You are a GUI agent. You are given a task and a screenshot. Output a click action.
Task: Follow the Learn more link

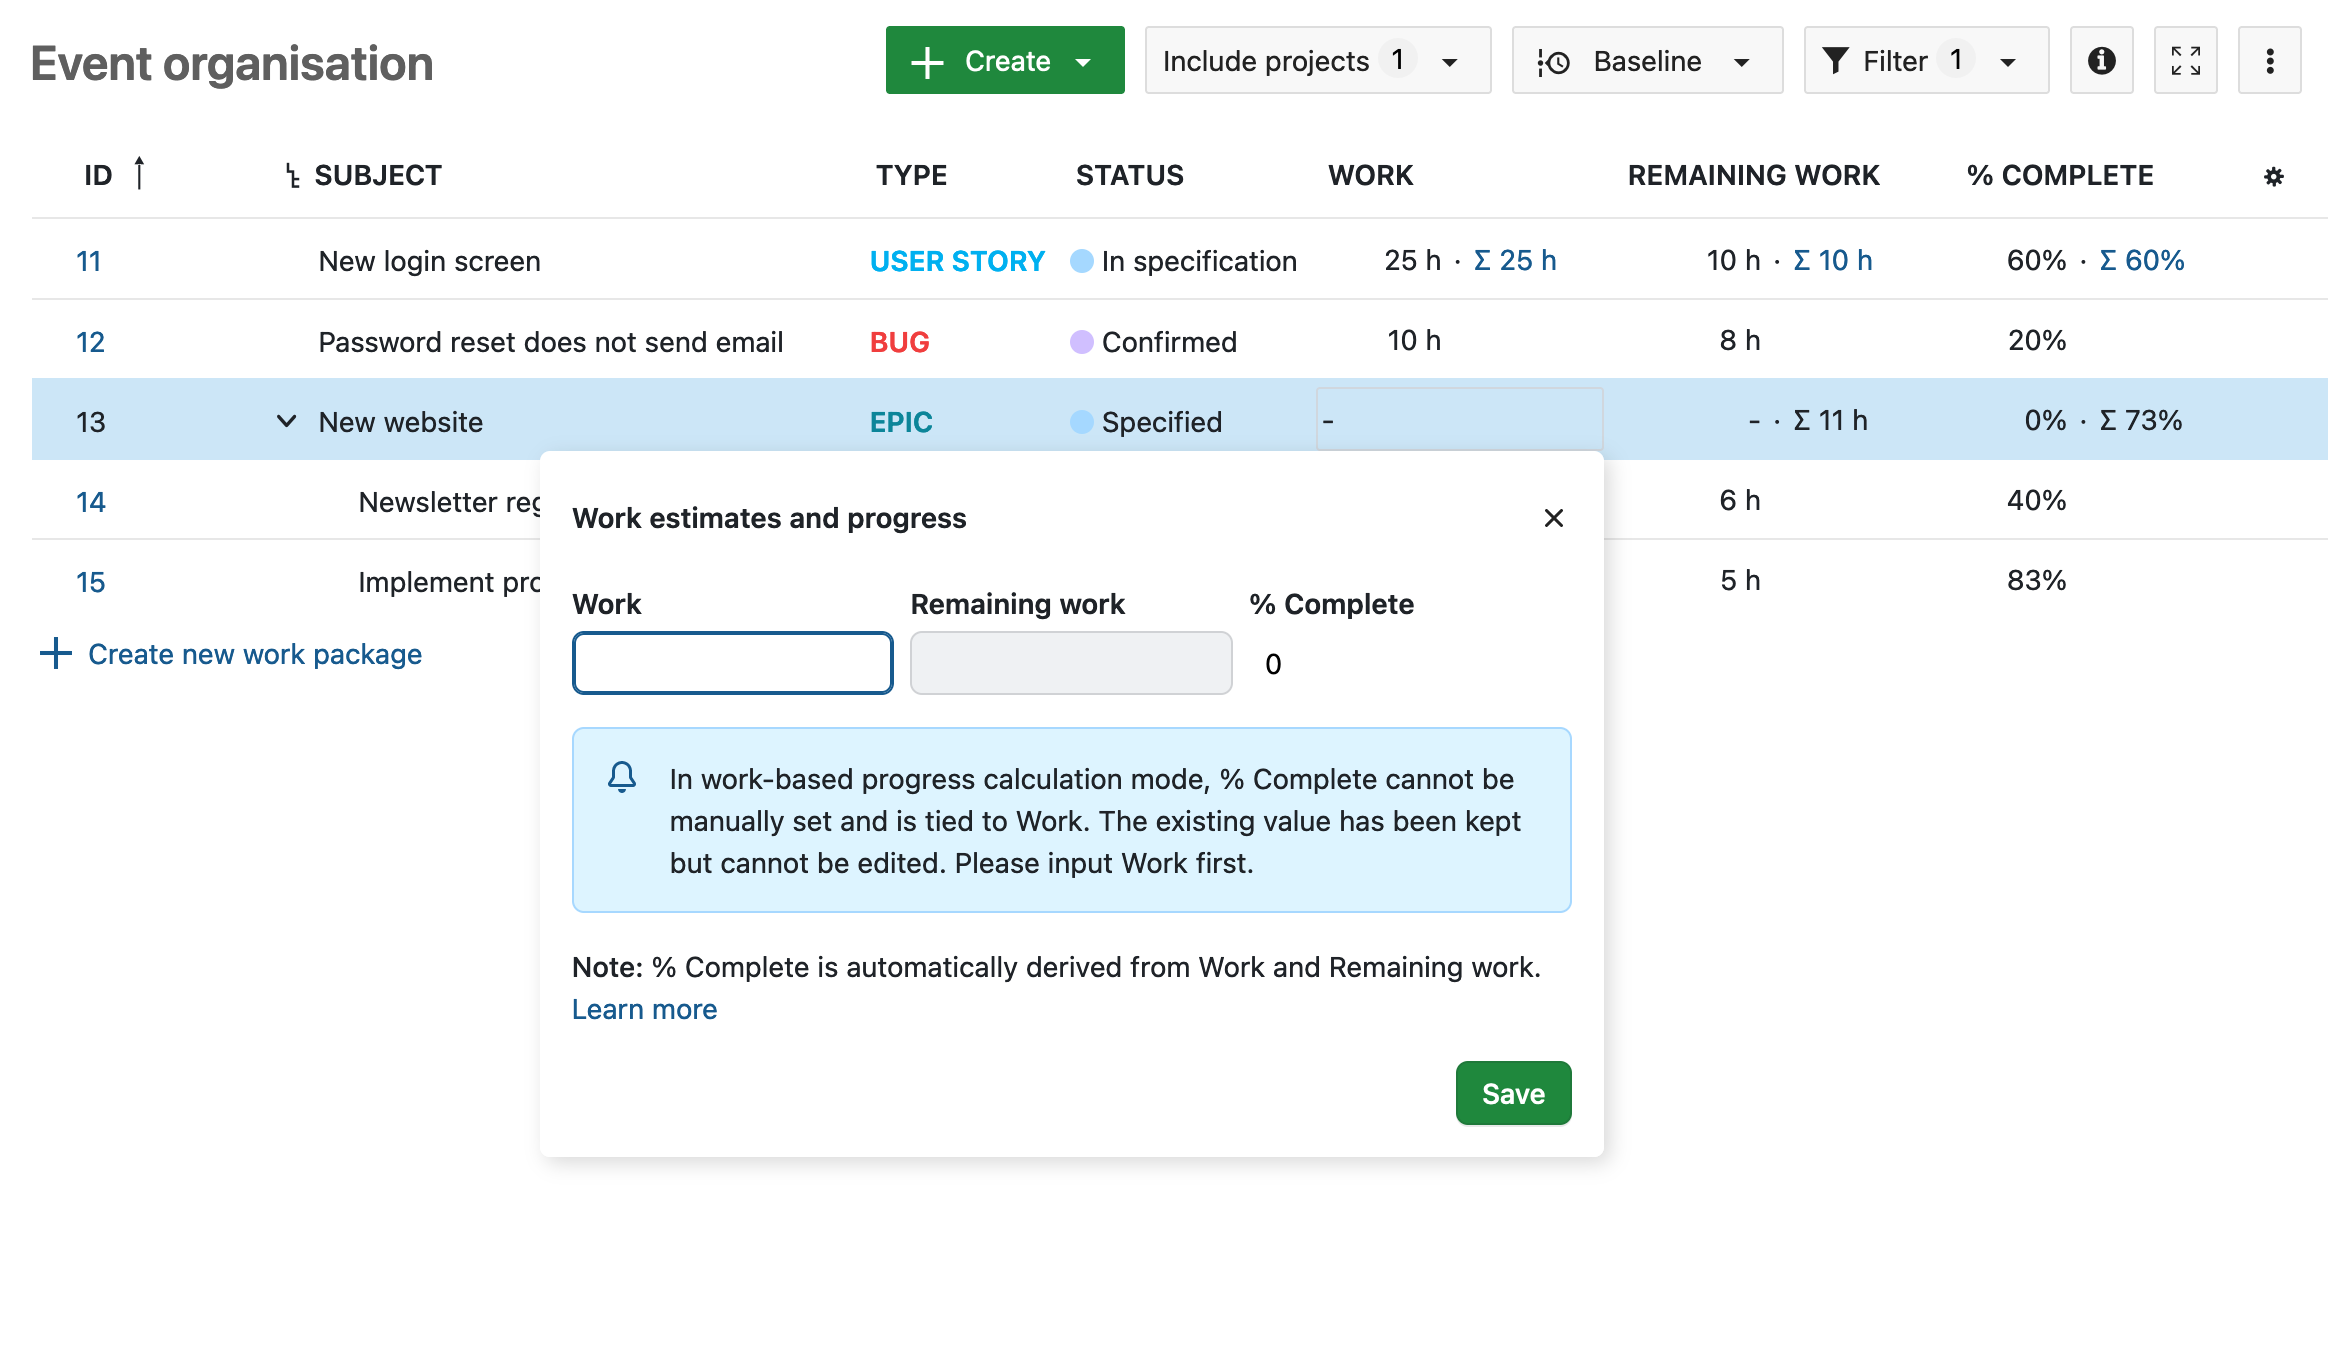[x=644, y=1009]
